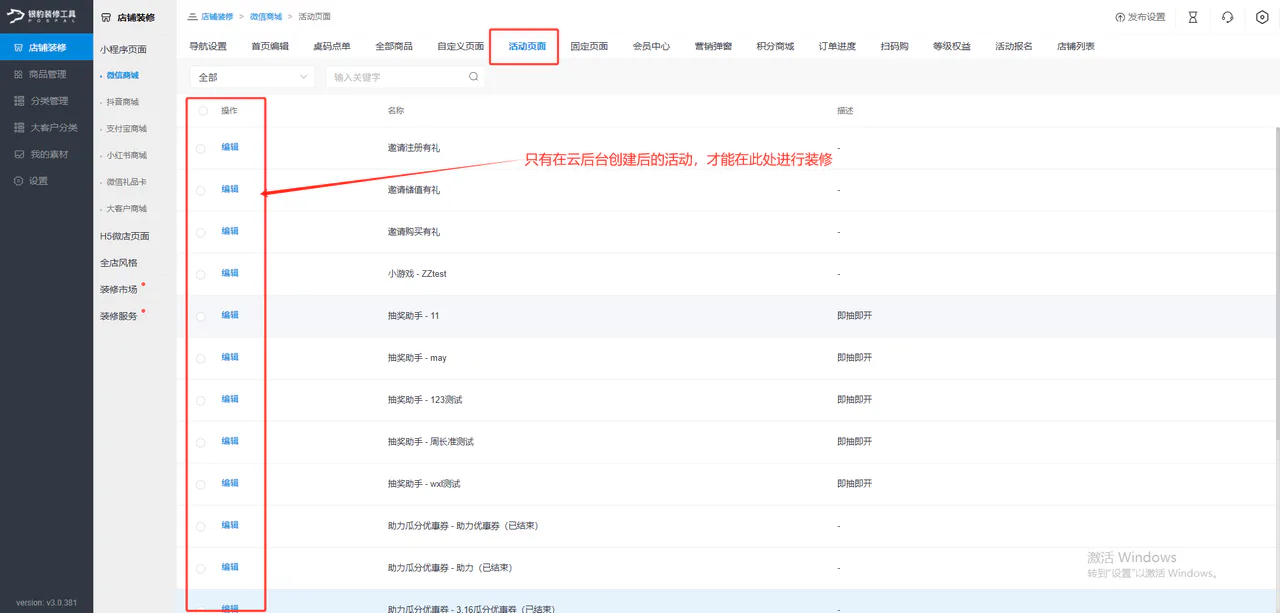
Task: Select 抖音商城 in submenu
Action: point(123,102)
